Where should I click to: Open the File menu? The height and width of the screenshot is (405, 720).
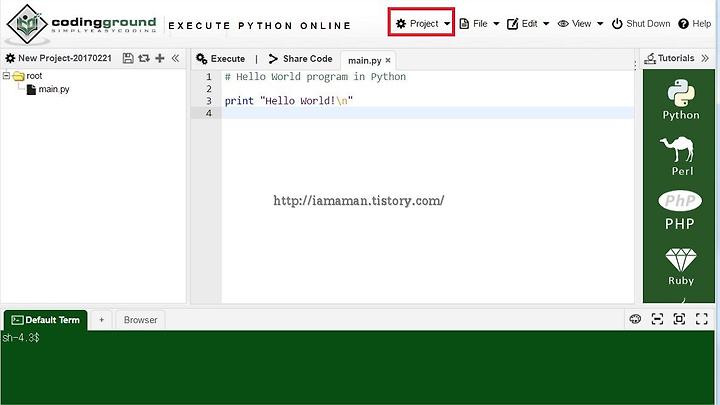479,23
